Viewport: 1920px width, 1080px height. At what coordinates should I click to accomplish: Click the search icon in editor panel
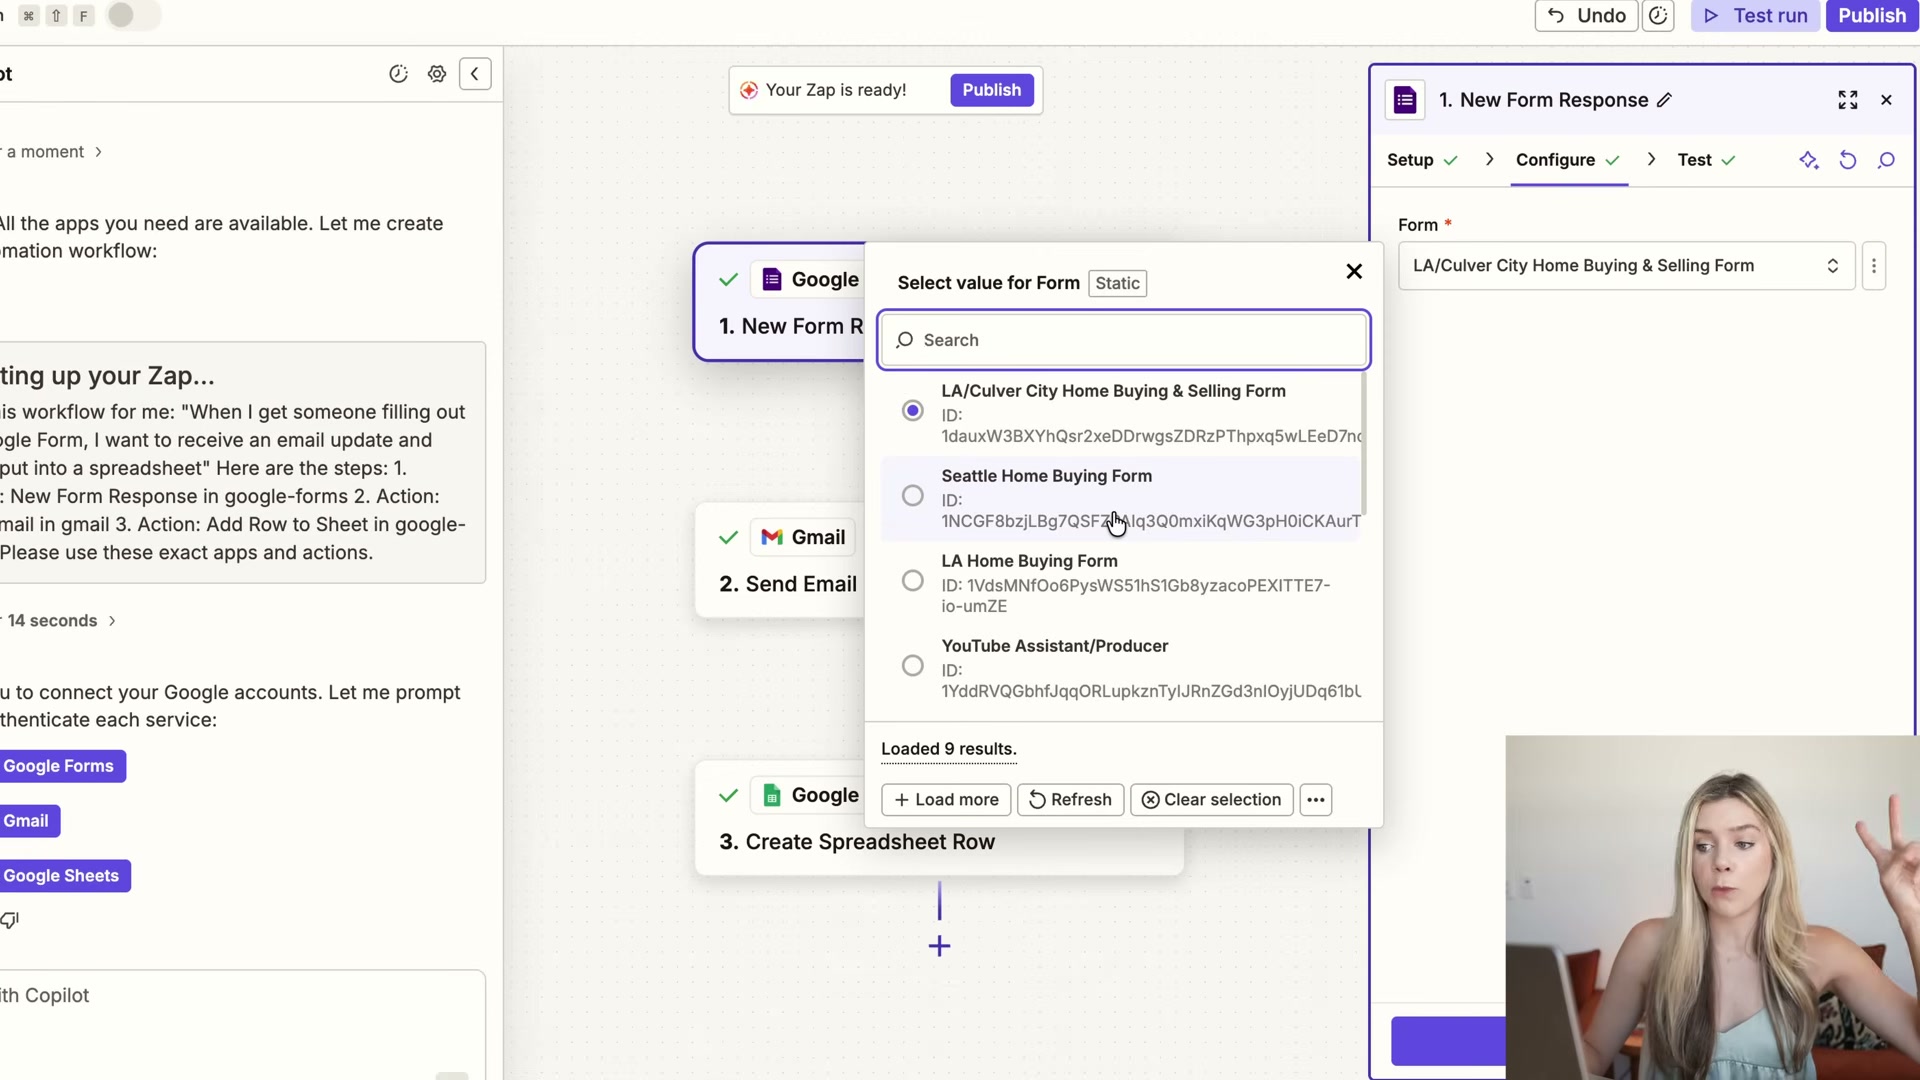pyautogui.click(x=1887, y=160)
